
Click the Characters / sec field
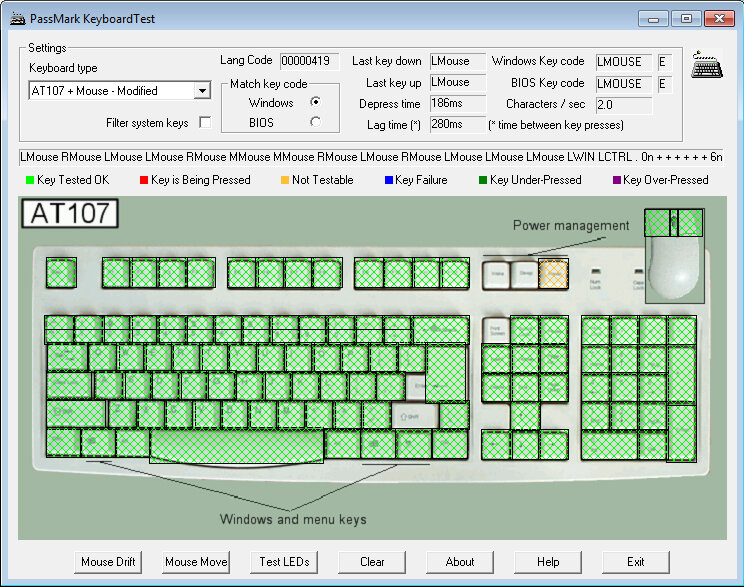(x=624, y=105)
